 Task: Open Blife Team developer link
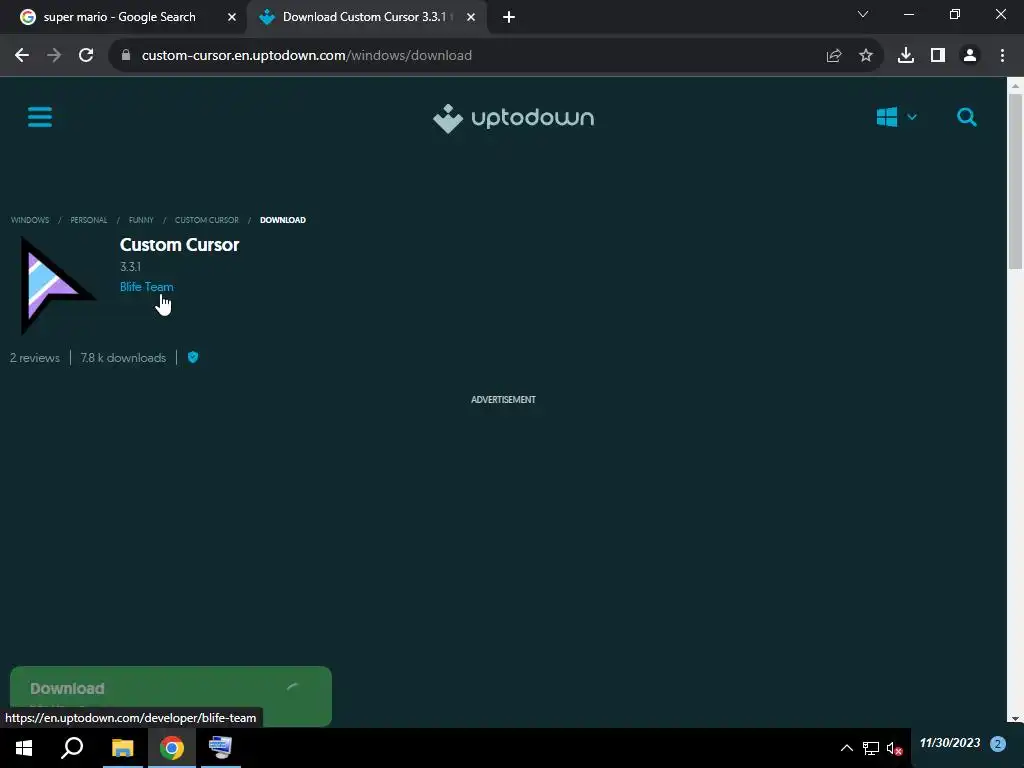(147, 287)
